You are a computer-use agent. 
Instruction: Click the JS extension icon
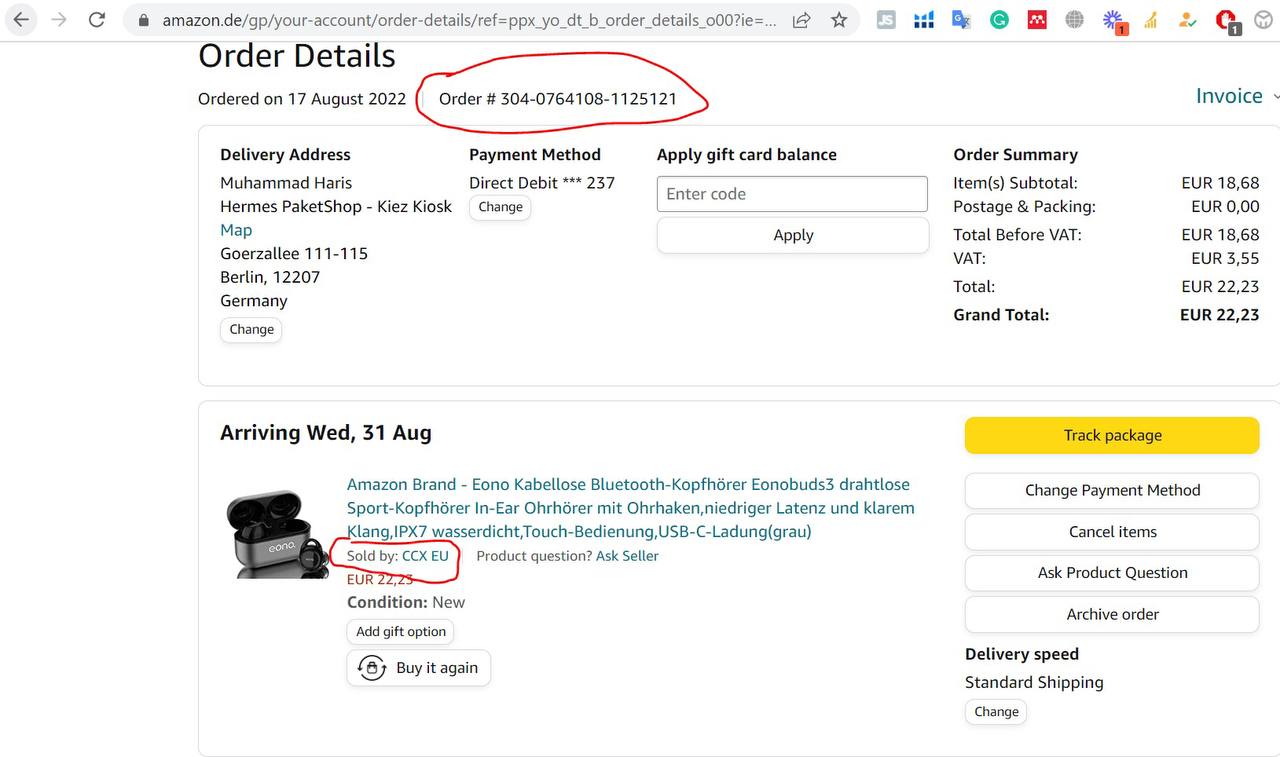[886, 20]
